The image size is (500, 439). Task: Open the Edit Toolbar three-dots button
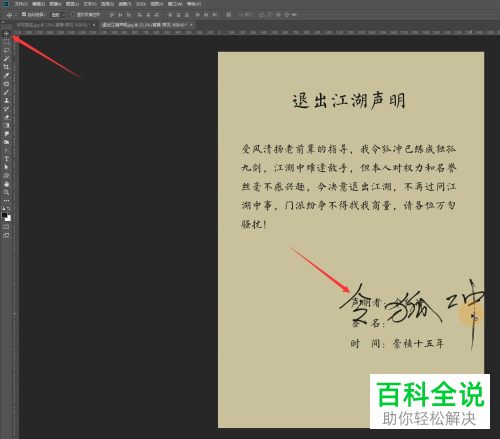click(6, 201)
